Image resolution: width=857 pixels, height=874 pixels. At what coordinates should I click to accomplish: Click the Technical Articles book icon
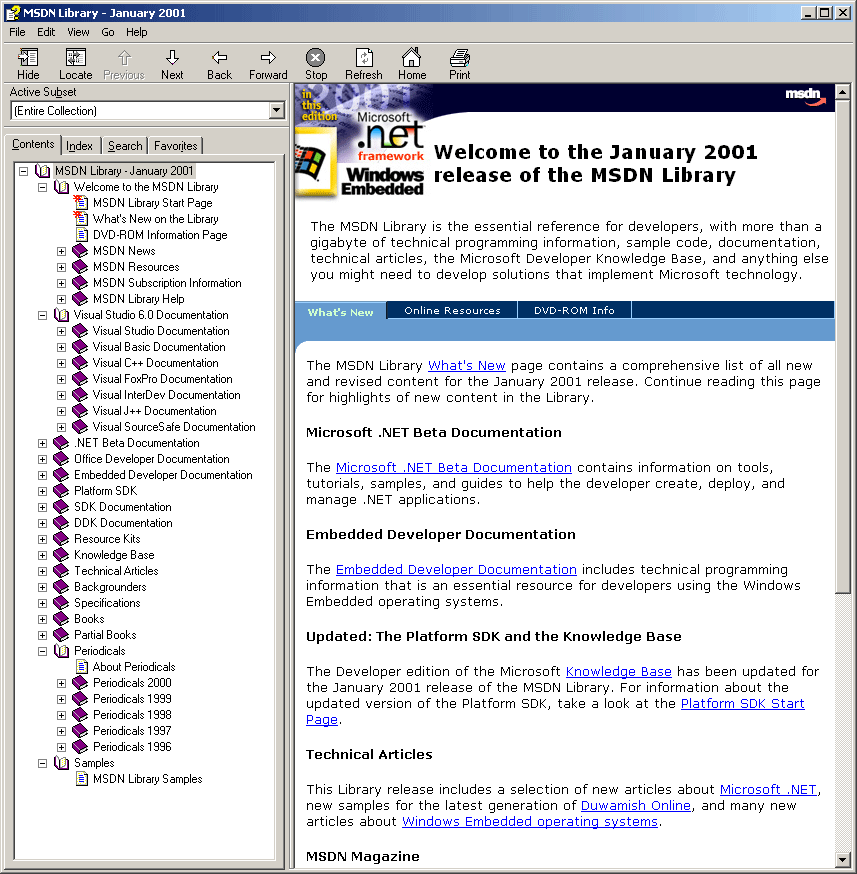click(61, 571)
